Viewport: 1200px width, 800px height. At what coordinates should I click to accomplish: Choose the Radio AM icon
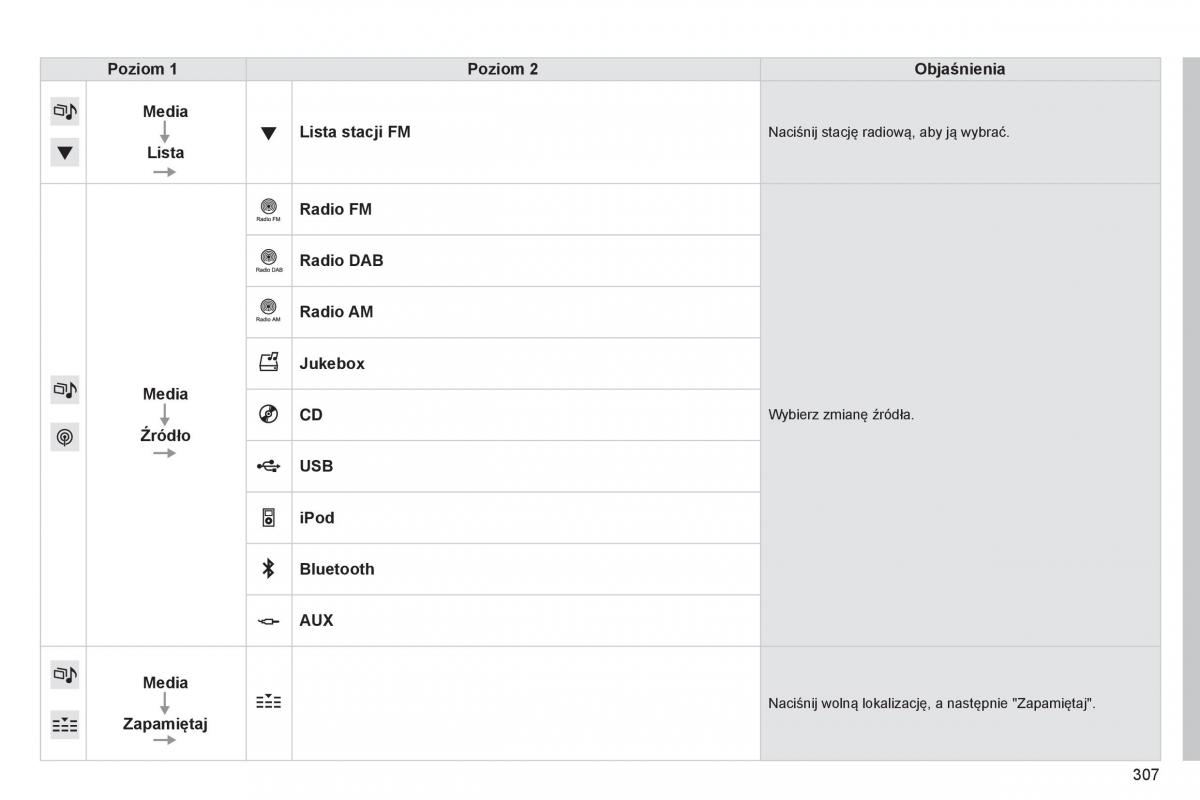tap(268, 311)
